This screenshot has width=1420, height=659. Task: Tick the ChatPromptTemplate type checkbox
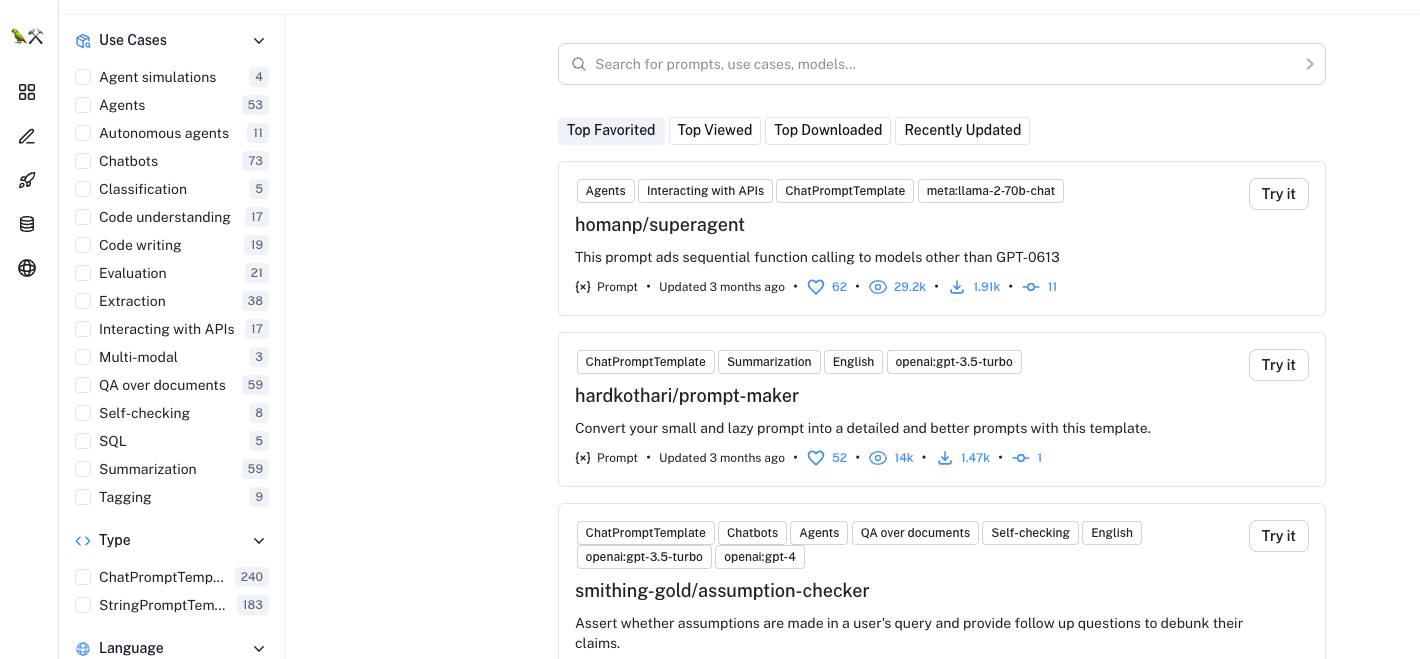(83, 577)
